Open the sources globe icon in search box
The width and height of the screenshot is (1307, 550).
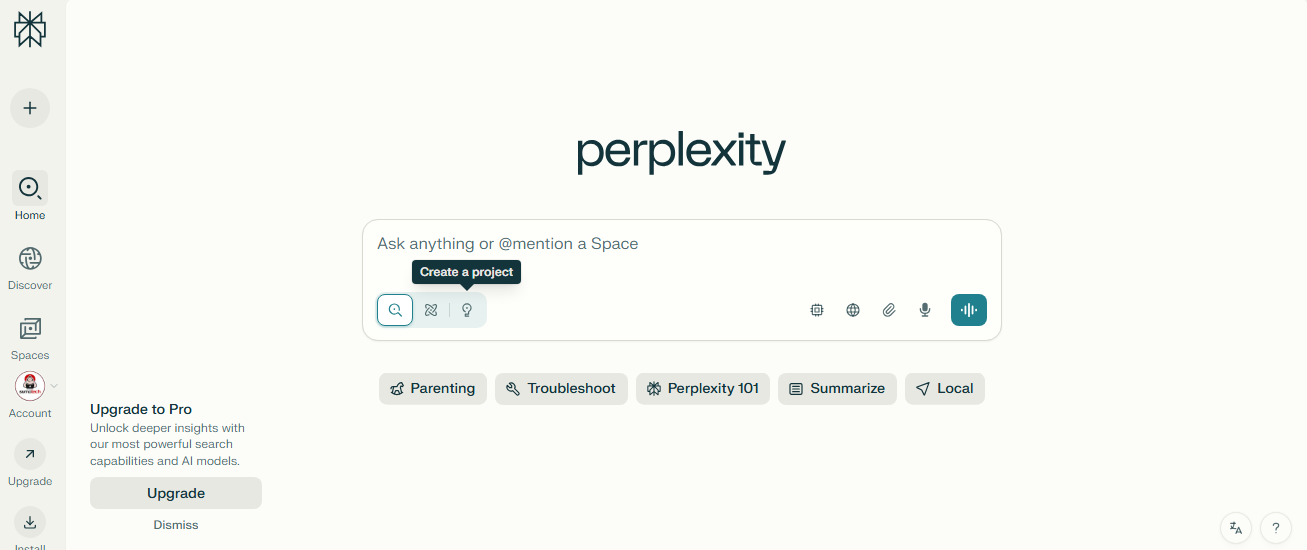[853, 310]
